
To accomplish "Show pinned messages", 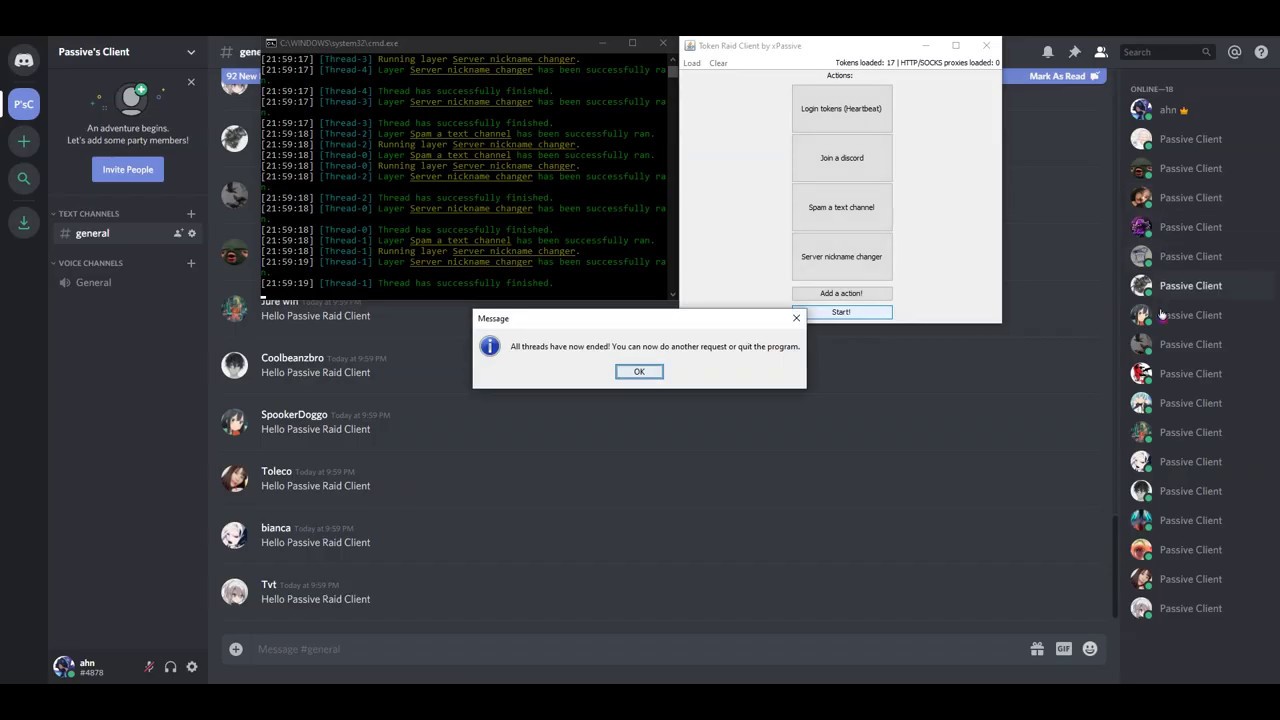I will coord(1074,52).
